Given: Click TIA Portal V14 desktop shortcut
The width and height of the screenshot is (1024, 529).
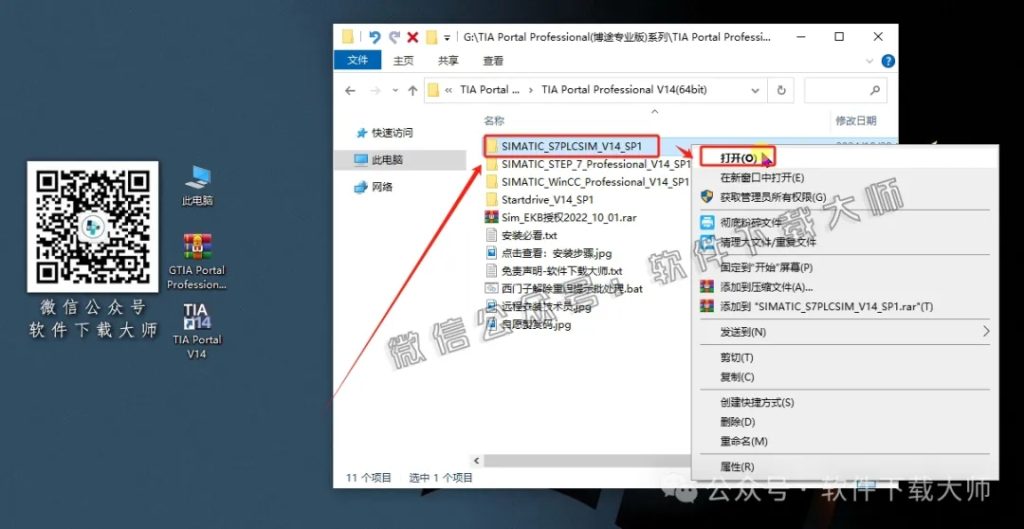Looking at the screenshot, I should click(197, 330).
